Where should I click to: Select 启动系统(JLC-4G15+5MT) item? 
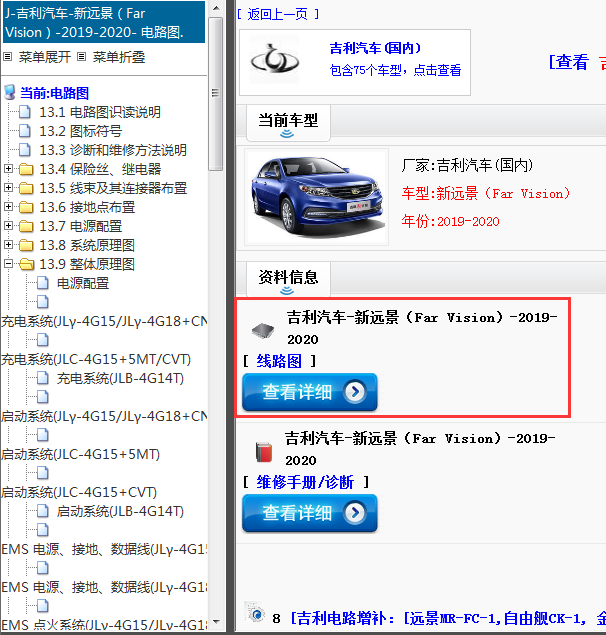pos(80,454)
